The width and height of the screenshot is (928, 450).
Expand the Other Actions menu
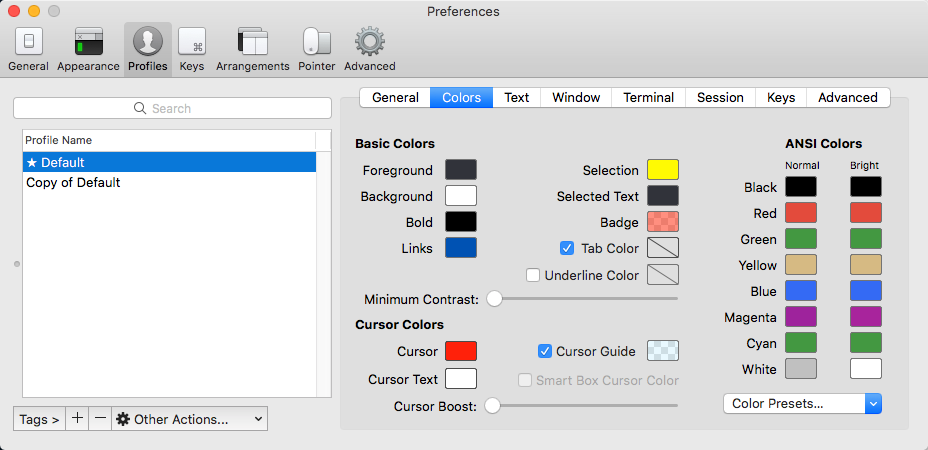point(189,419)
